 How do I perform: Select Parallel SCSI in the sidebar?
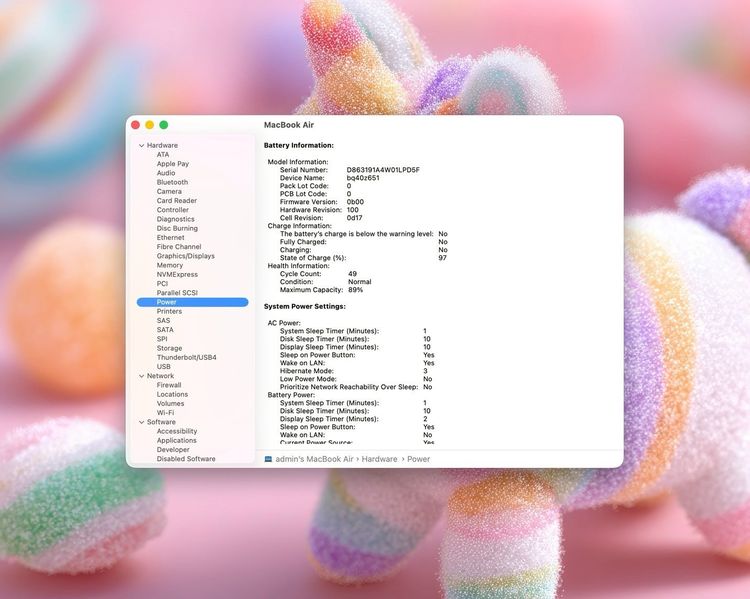coord(177,293)
